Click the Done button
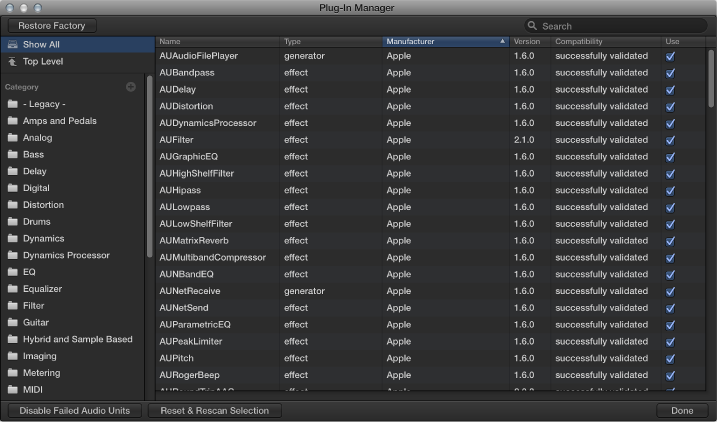The width and height of the screenshot is (718, 422). 682,411
